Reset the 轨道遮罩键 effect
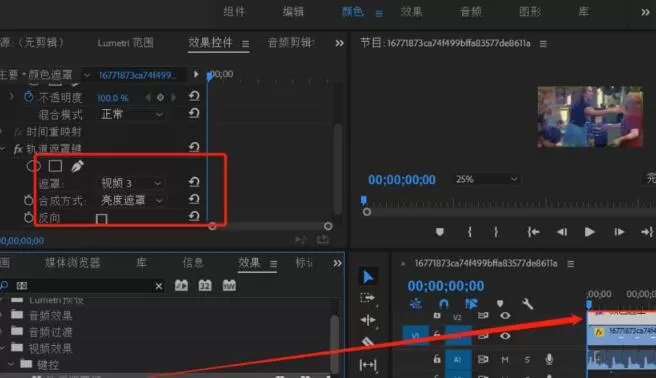 click(194, 147)
